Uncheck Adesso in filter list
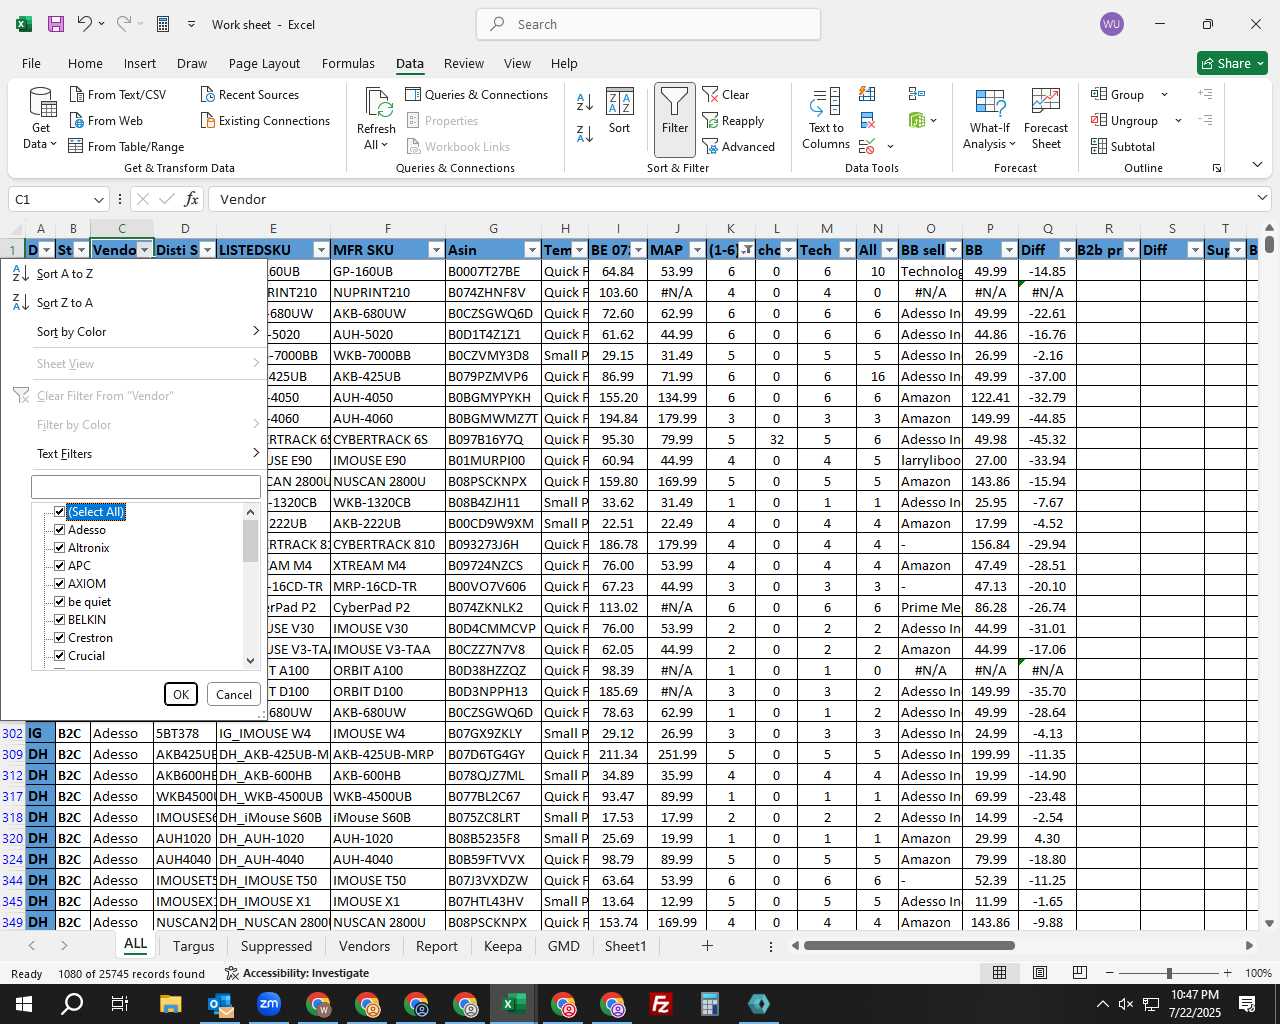 click(60, 530)
